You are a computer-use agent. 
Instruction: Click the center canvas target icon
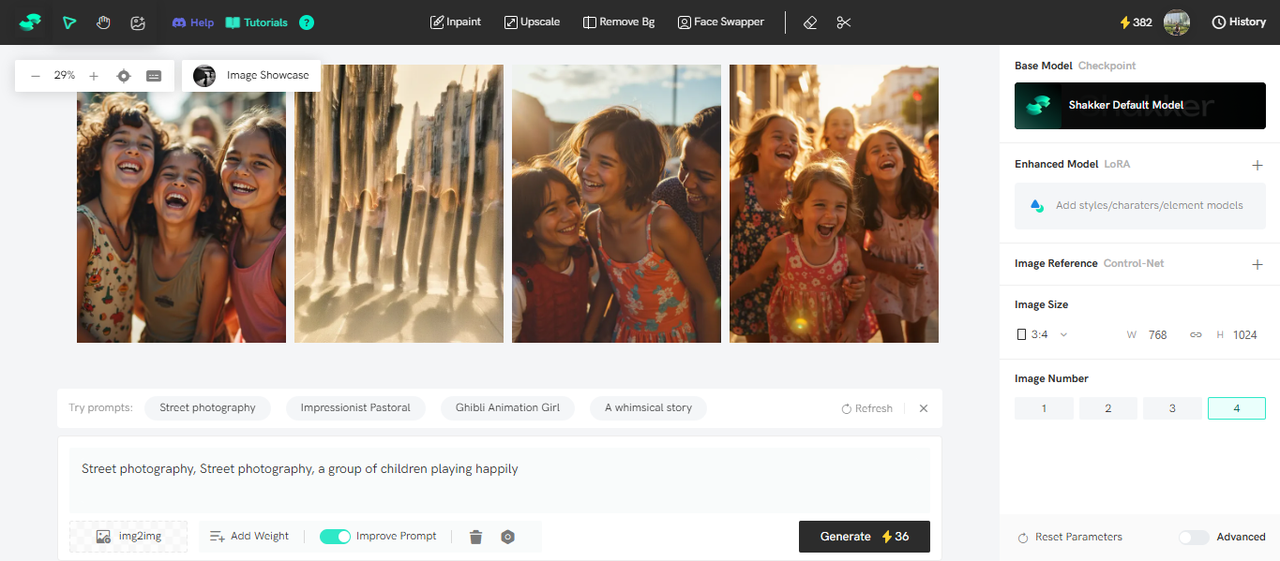[x=124, y=75]
